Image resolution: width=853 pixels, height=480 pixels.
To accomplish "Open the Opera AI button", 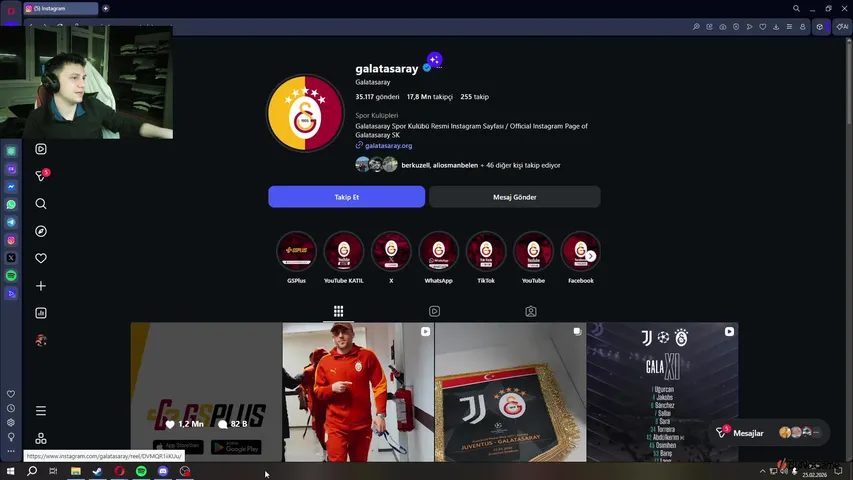I will [x=842, y=27].
